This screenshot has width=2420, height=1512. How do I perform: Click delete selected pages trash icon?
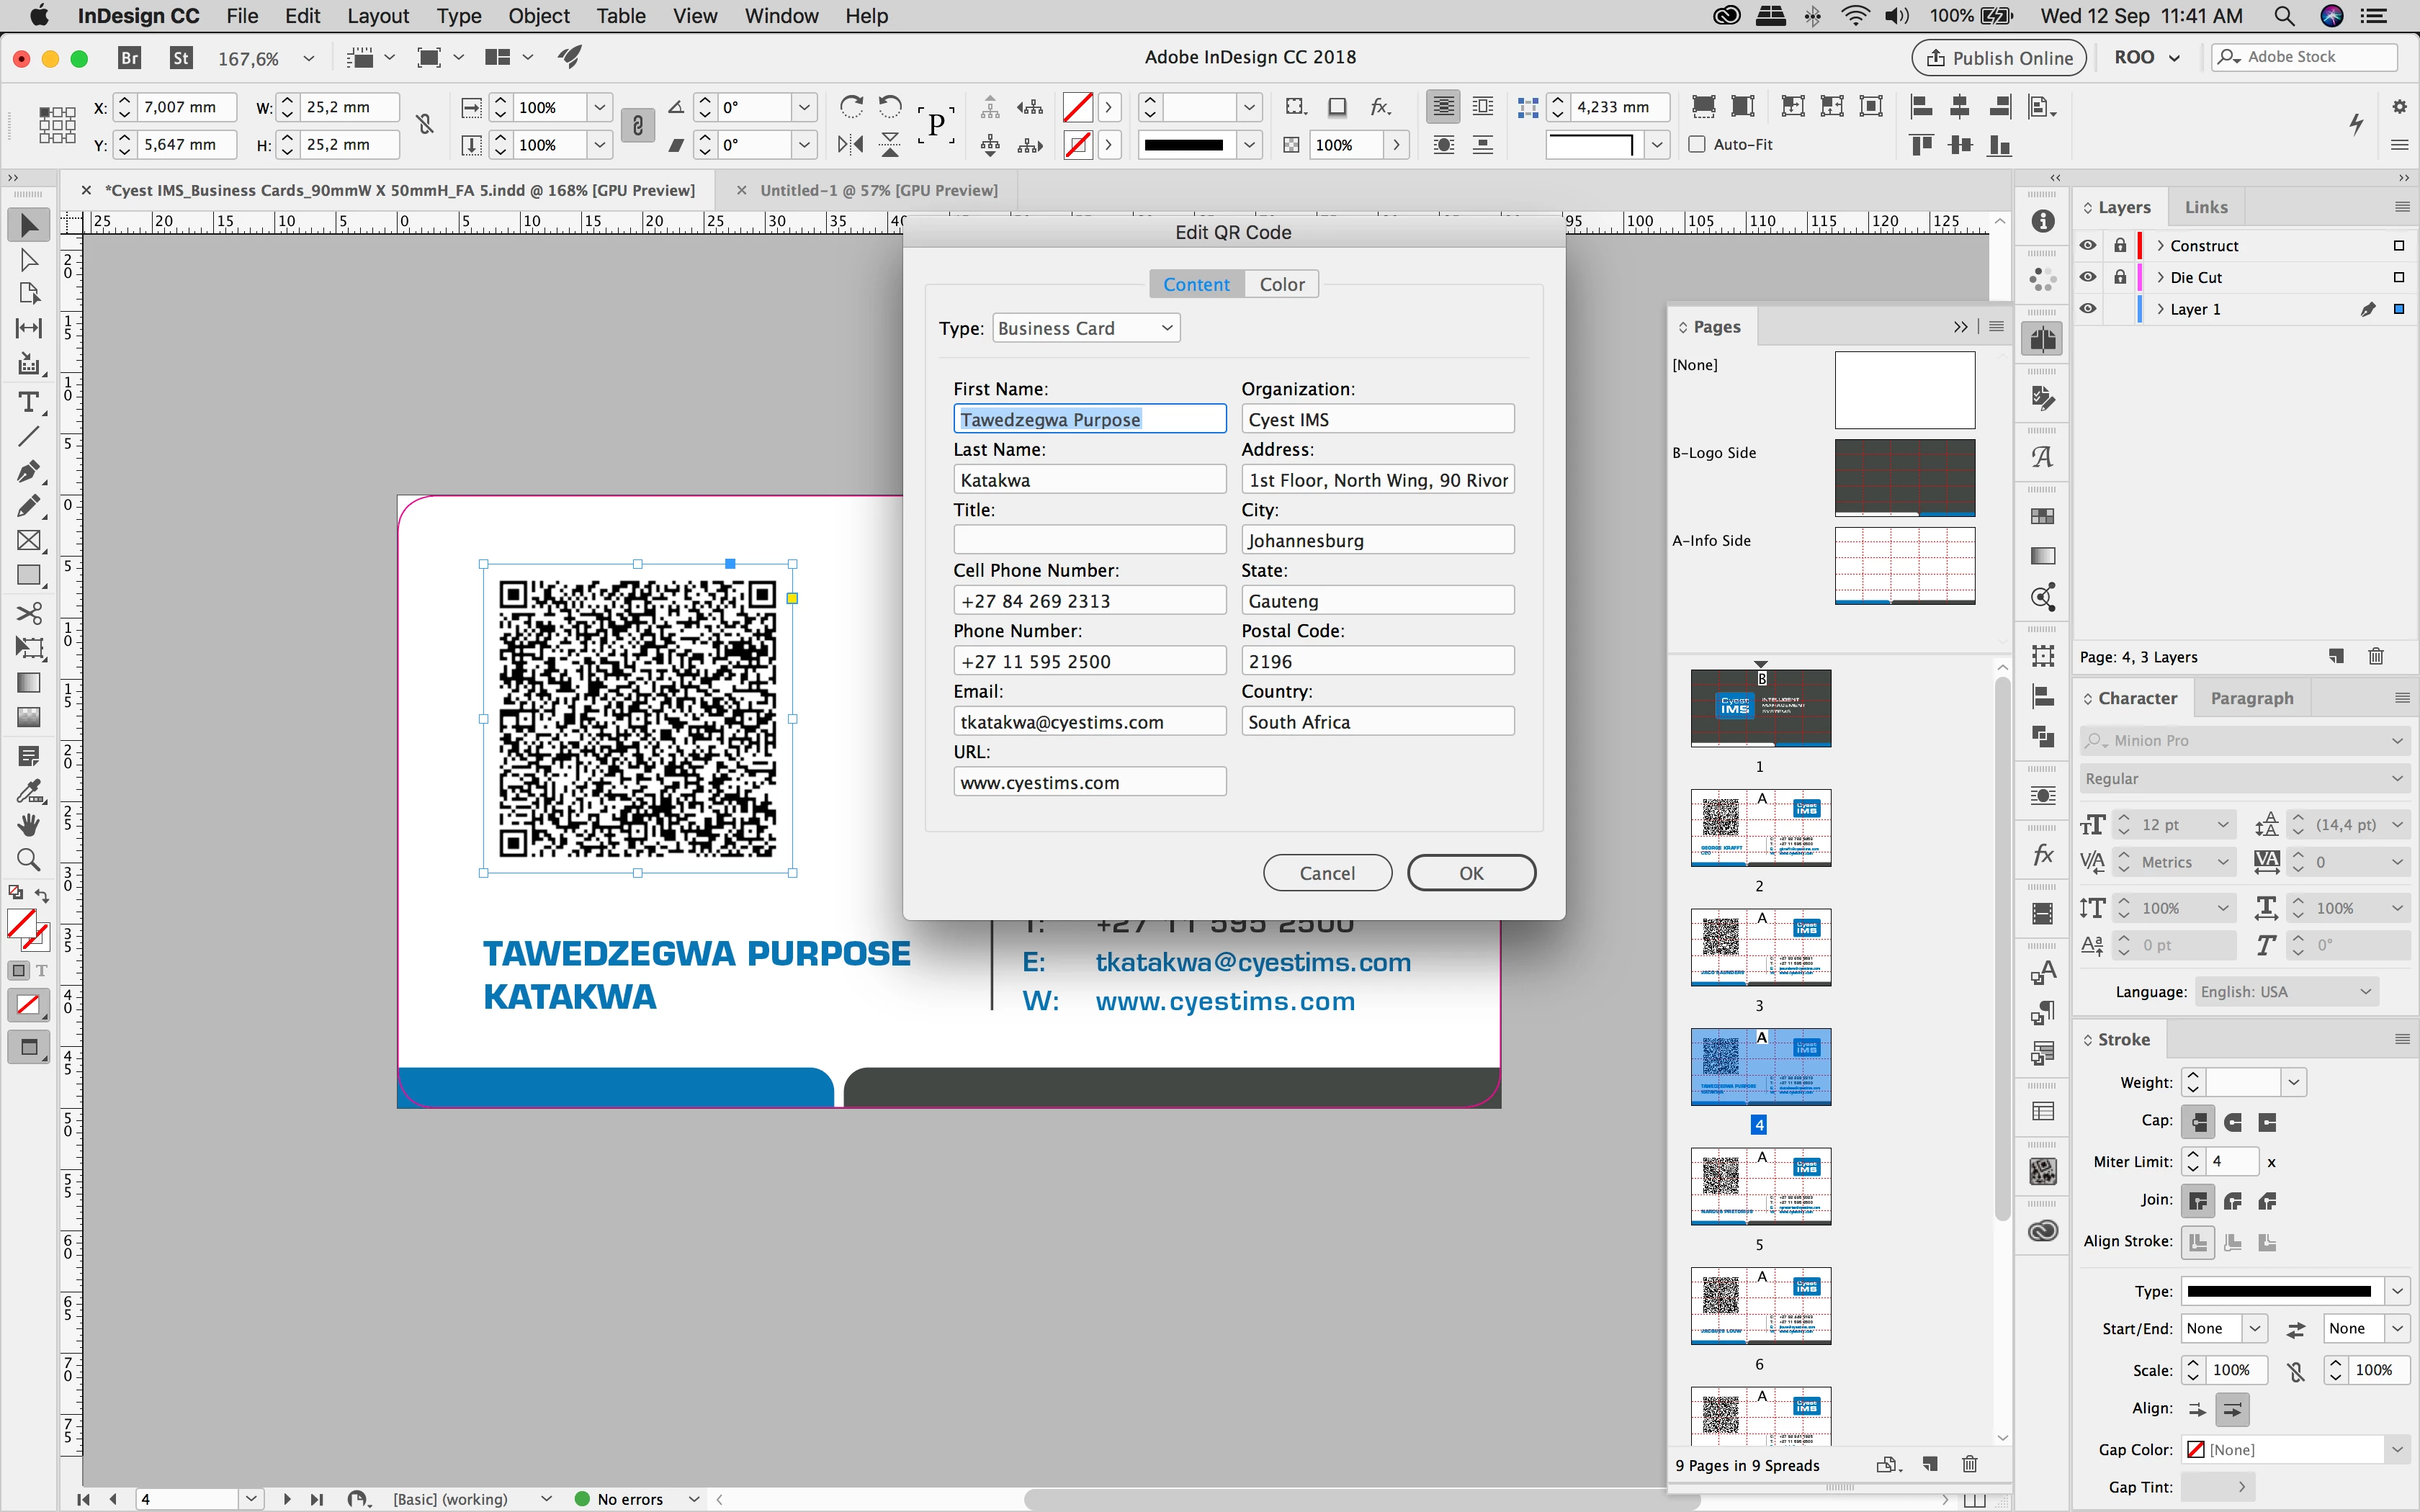click(1969, 1465)
